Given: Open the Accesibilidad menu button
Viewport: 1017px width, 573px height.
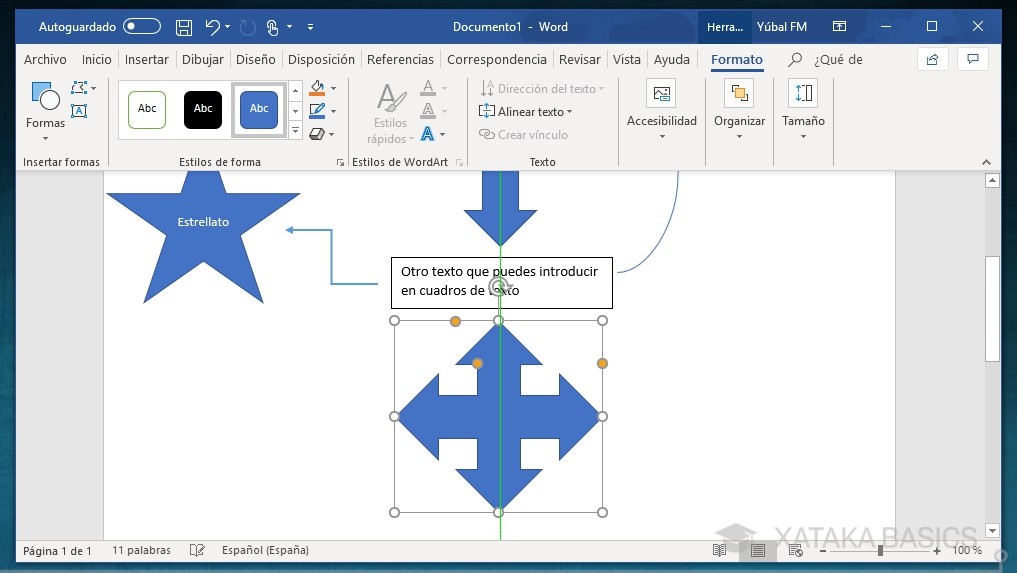Looking at the screenshot, I should click(x=662, y=110).
